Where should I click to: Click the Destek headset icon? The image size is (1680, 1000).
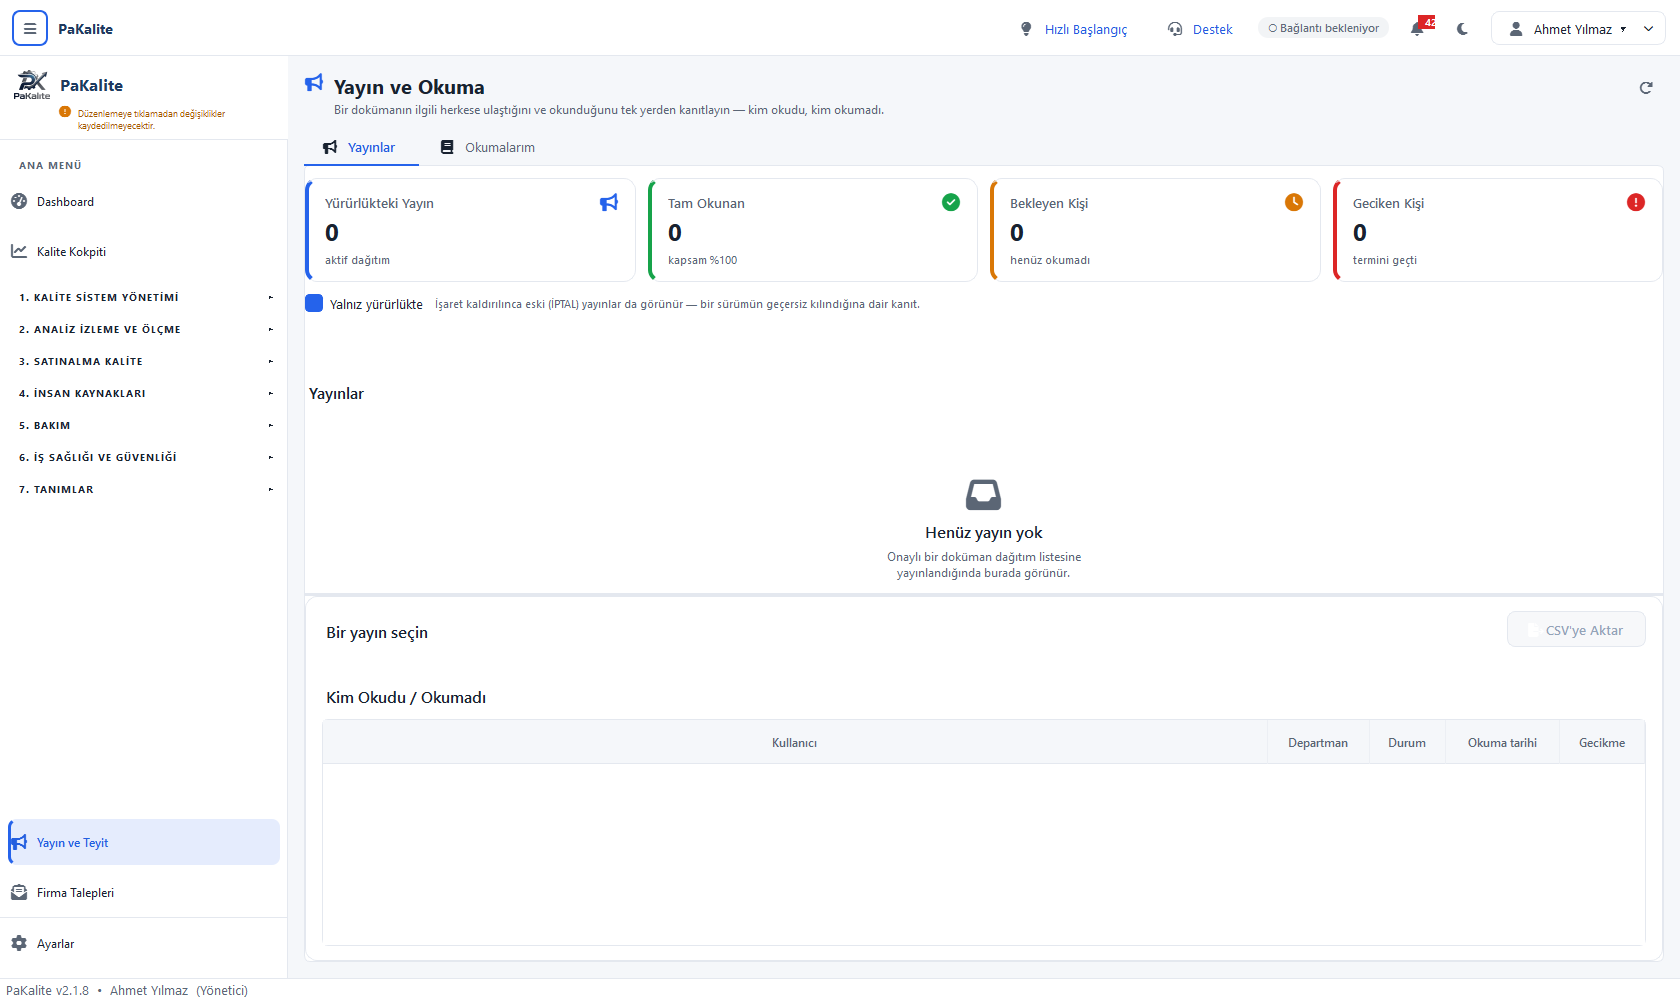(x=1175, y=29)
